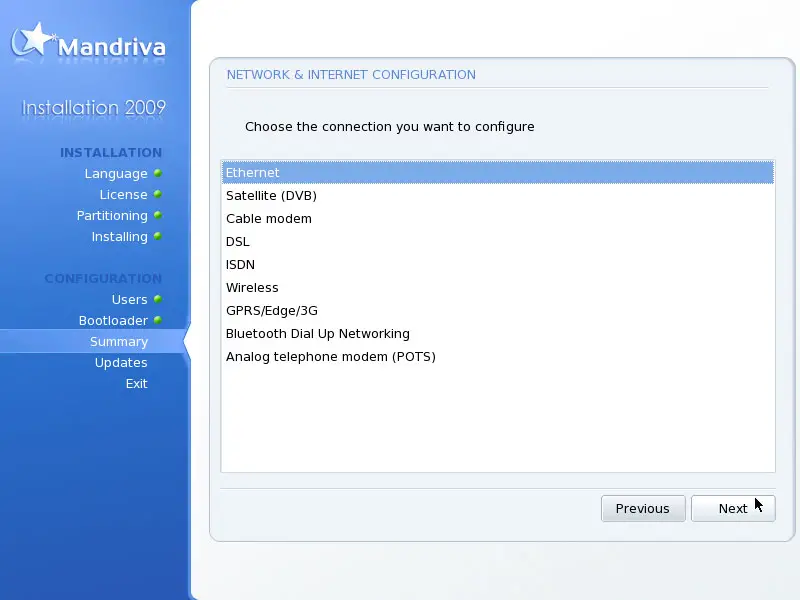Click green status dot beside Bootloader
Screen dimensions: 800x600
pyautogui.click(x=158, y=320)
